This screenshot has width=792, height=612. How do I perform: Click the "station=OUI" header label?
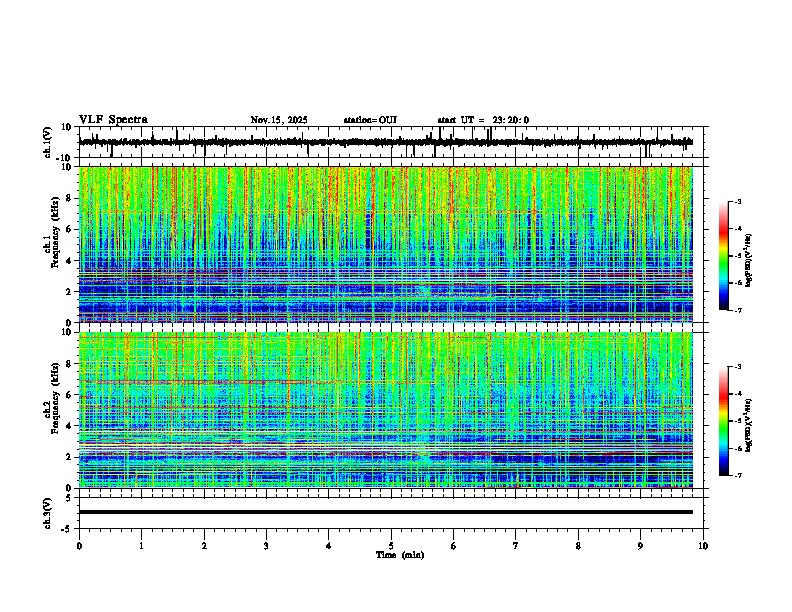pos(370,120)
